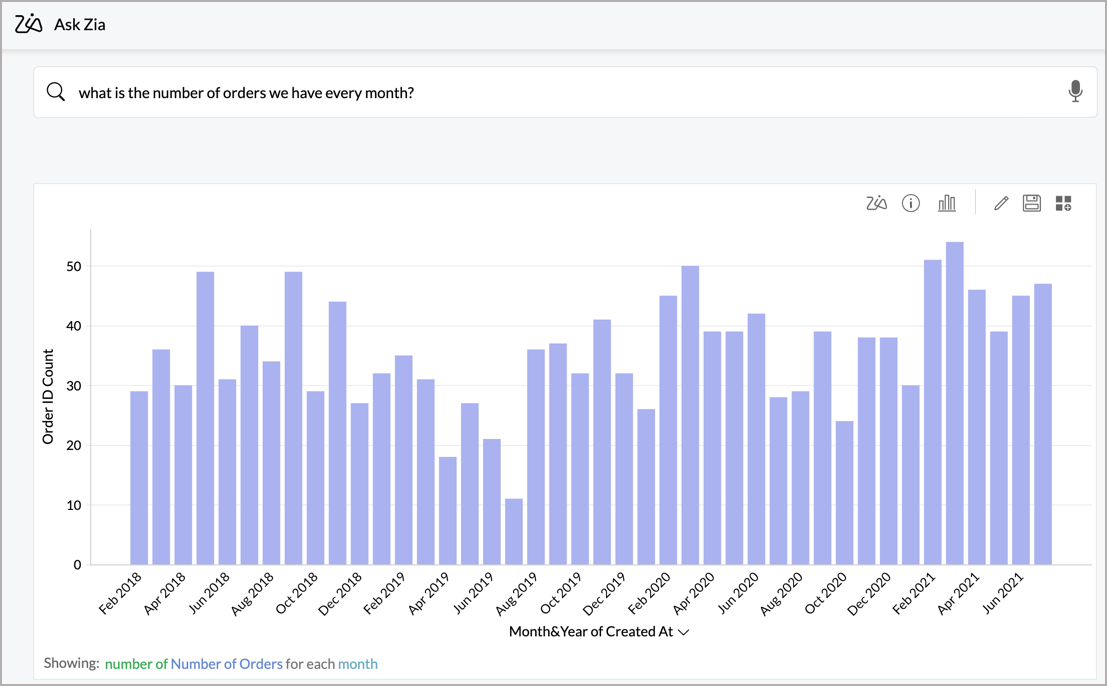Edit the report with pencil icon
This screenshot has width=1107, height=686.
(x=1001, y=203)
